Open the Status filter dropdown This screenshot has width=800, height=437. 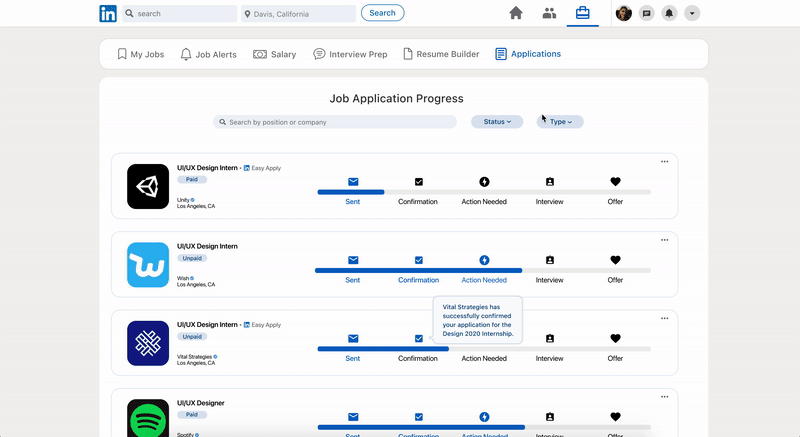(497, 122)
